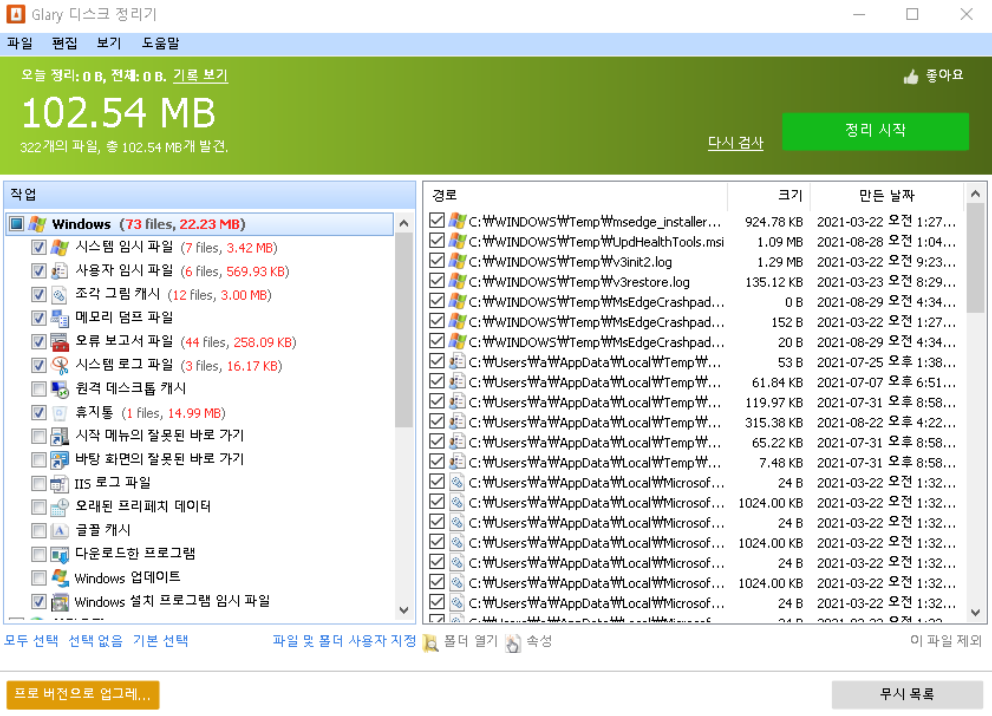Click the 무시 목록 button

coord(907,694)
